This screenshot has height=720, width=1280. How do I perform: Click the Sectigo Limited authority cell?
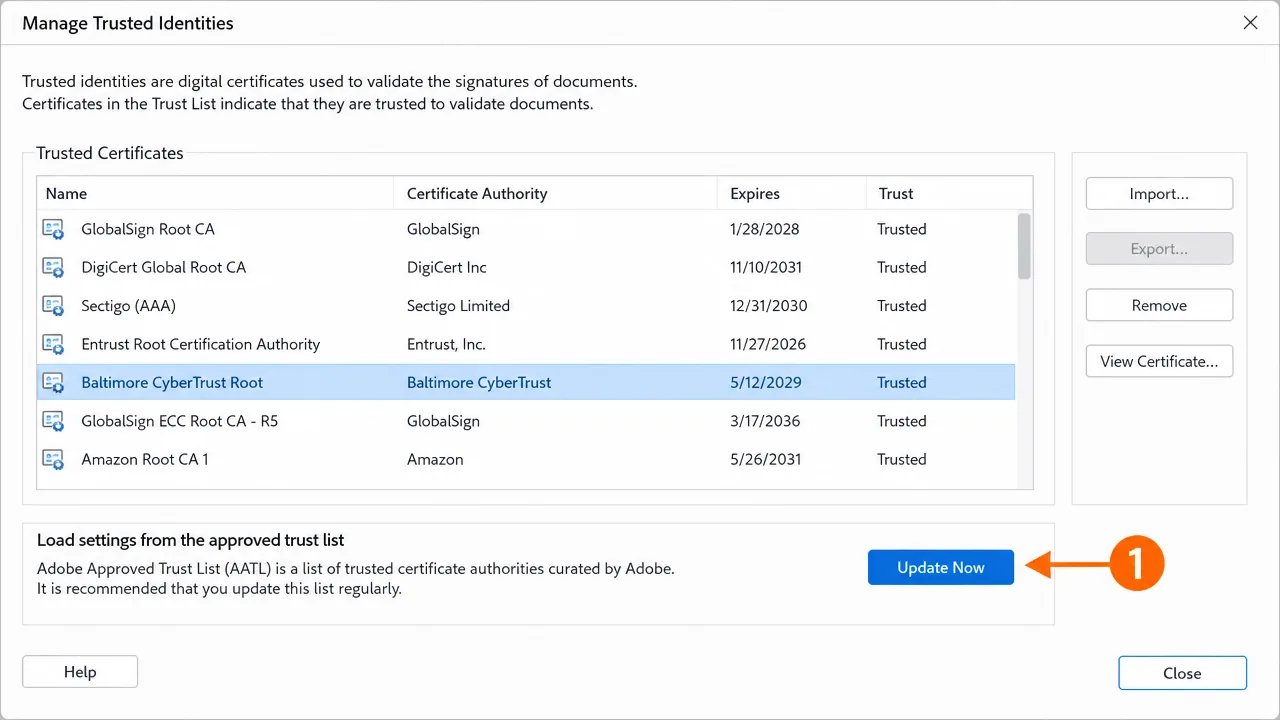(458, 306)
